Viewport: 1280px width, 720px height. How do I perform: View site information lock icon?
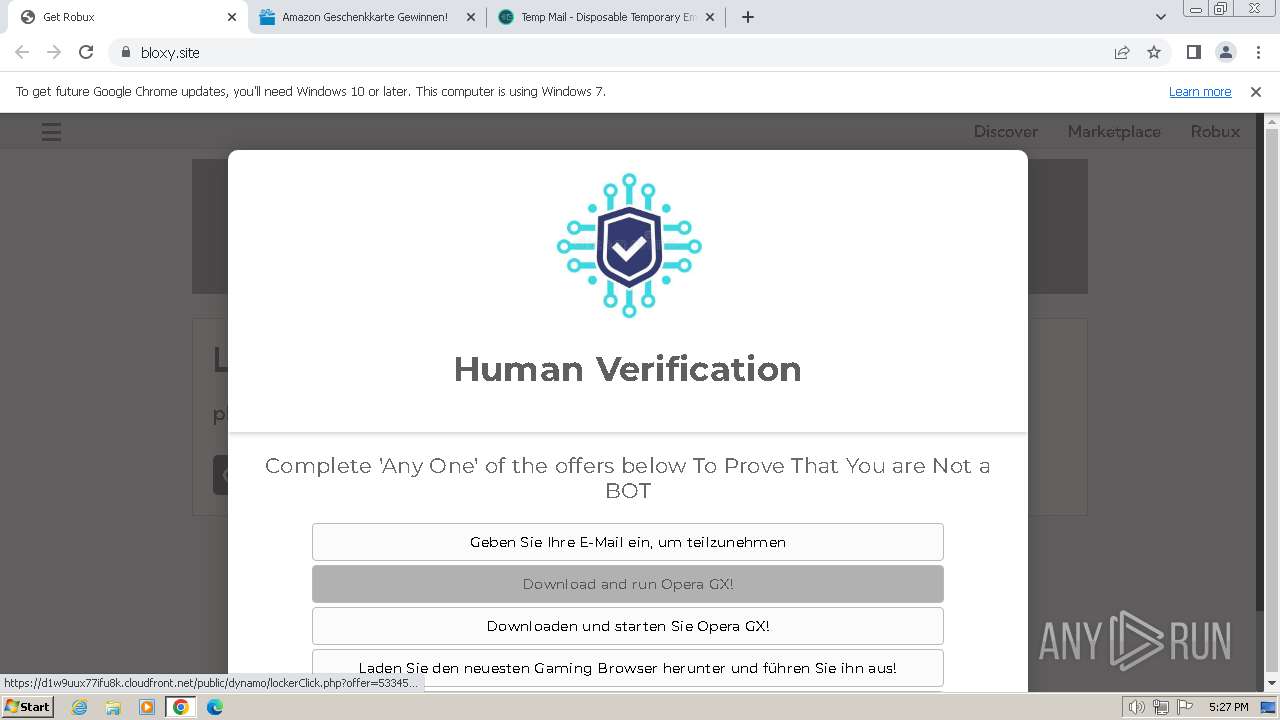(125, 52)
